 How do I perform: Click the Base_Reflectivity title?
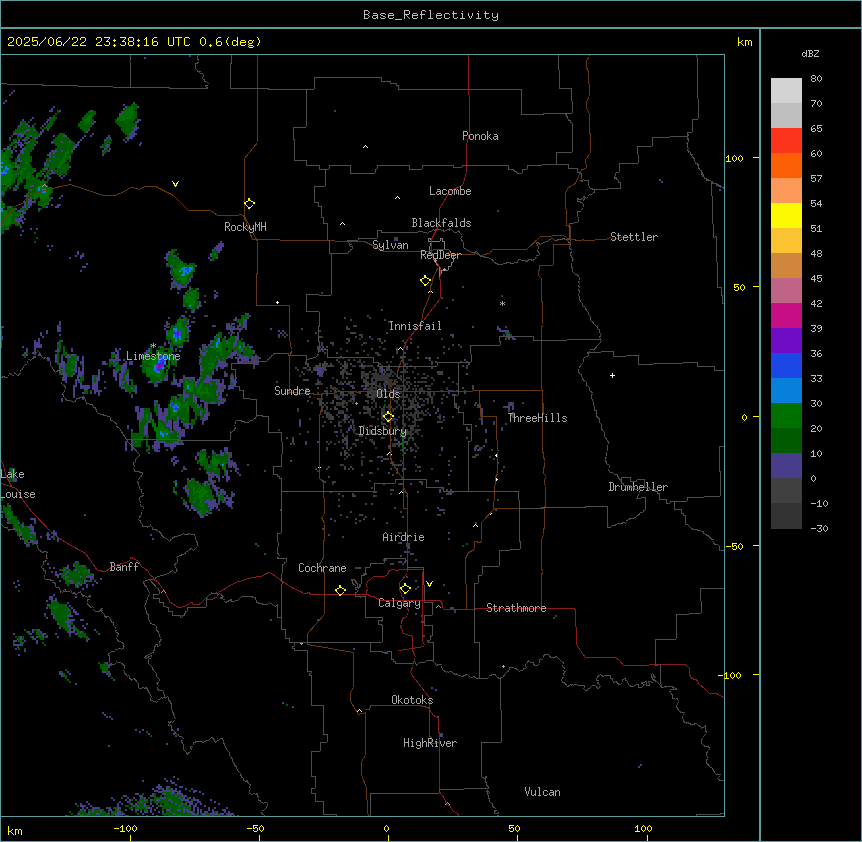point(431,15)
